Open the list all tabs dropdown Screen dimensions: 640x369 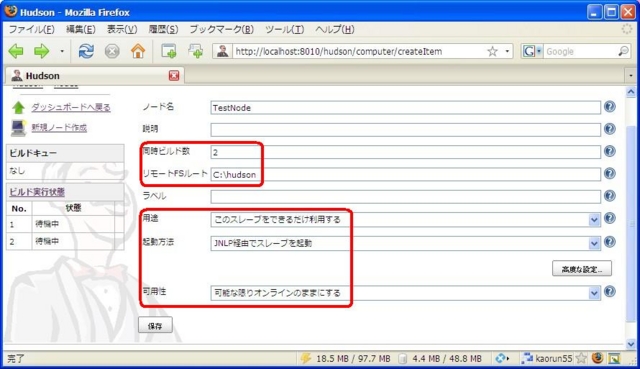631,76
